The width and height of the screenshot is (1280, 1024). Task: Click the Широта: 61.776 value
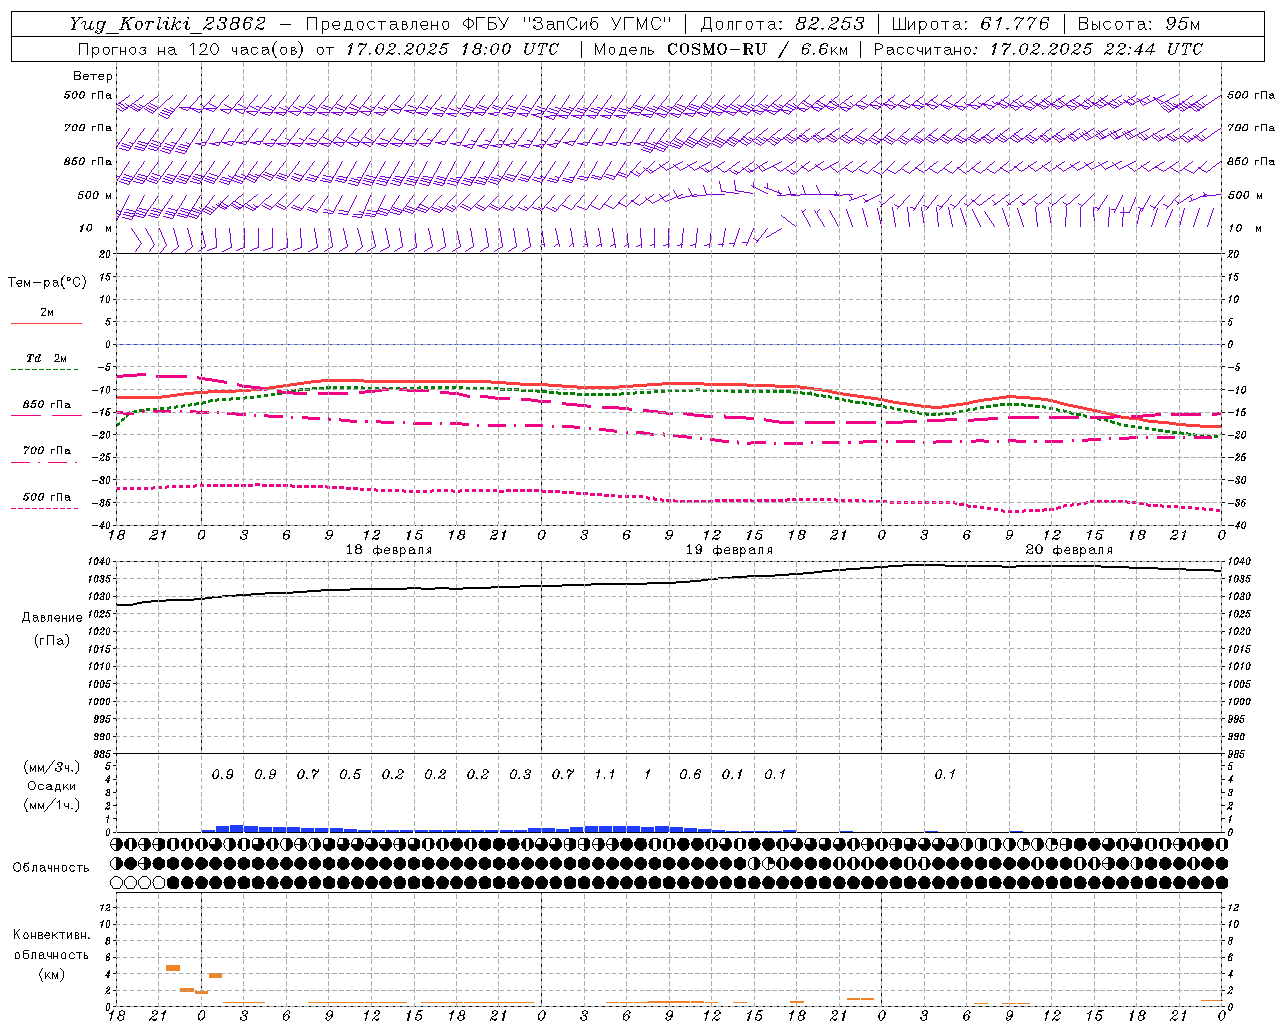(970, 24)
